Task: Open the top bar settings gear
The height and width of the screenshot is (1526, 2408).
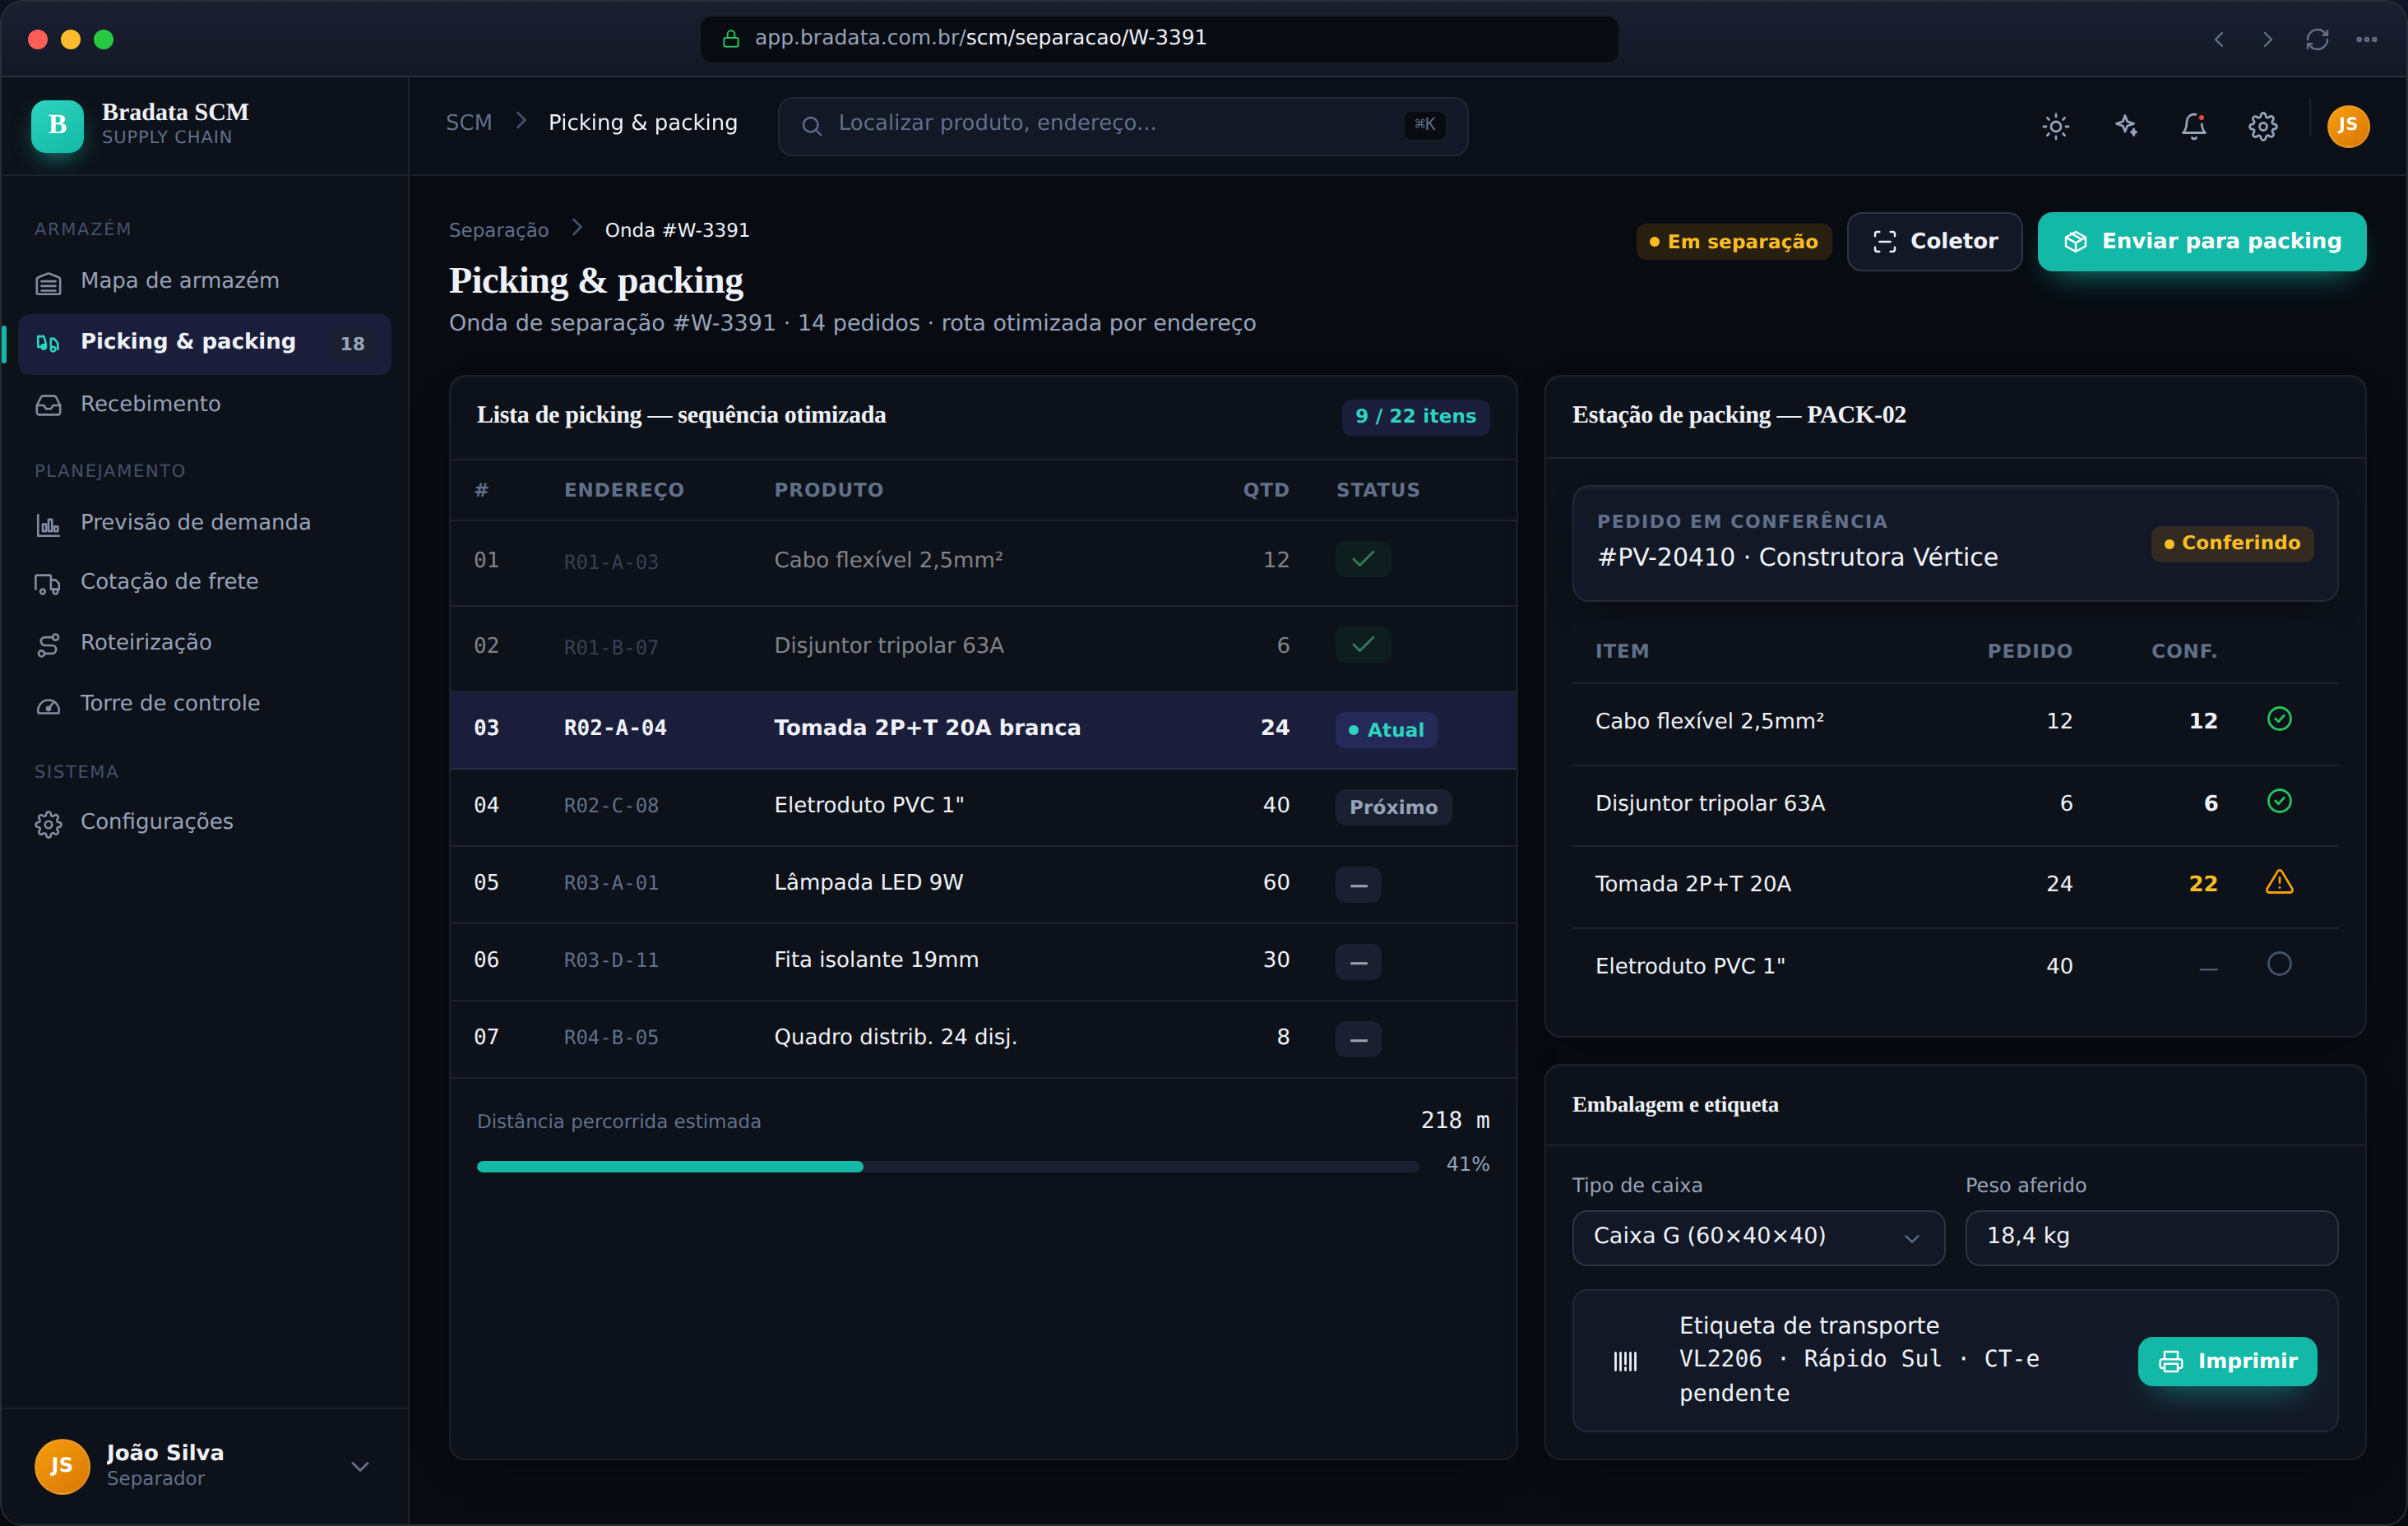Action: pos(2263,126)
